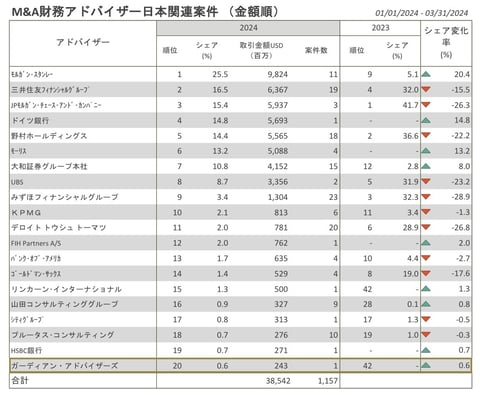
Task: Click the green up arrow in HSBC銀行 row
Action: 426,350
